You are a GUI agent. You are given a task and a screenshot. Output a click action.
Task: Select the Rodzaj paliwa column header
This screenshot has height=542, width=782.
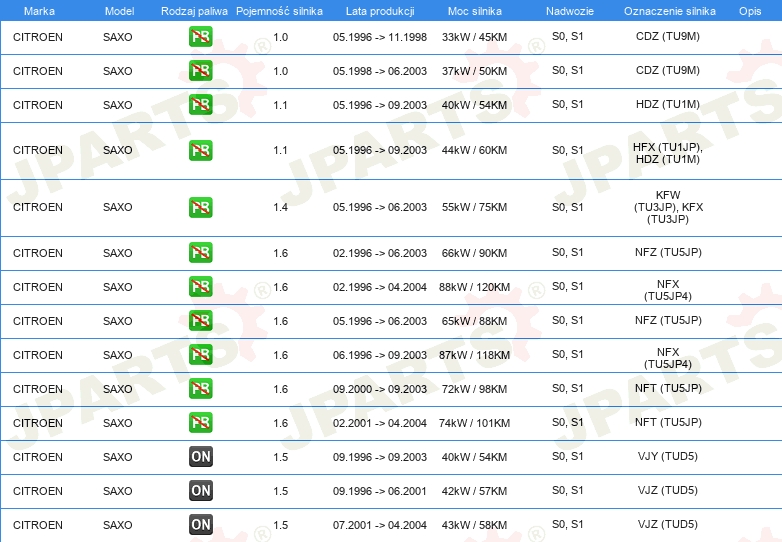coord(194,11)
